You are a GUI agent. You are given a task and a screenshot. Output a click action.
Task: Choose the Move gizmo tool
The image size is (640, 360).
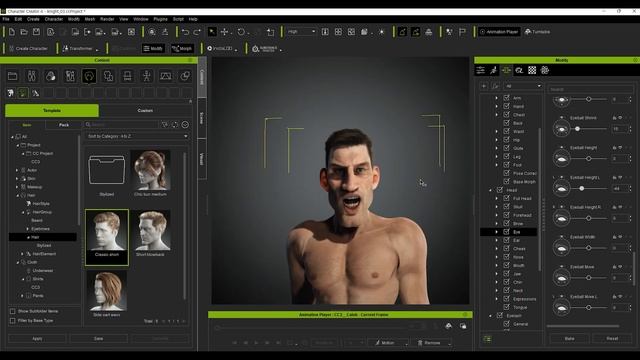[x=224, y=32]
